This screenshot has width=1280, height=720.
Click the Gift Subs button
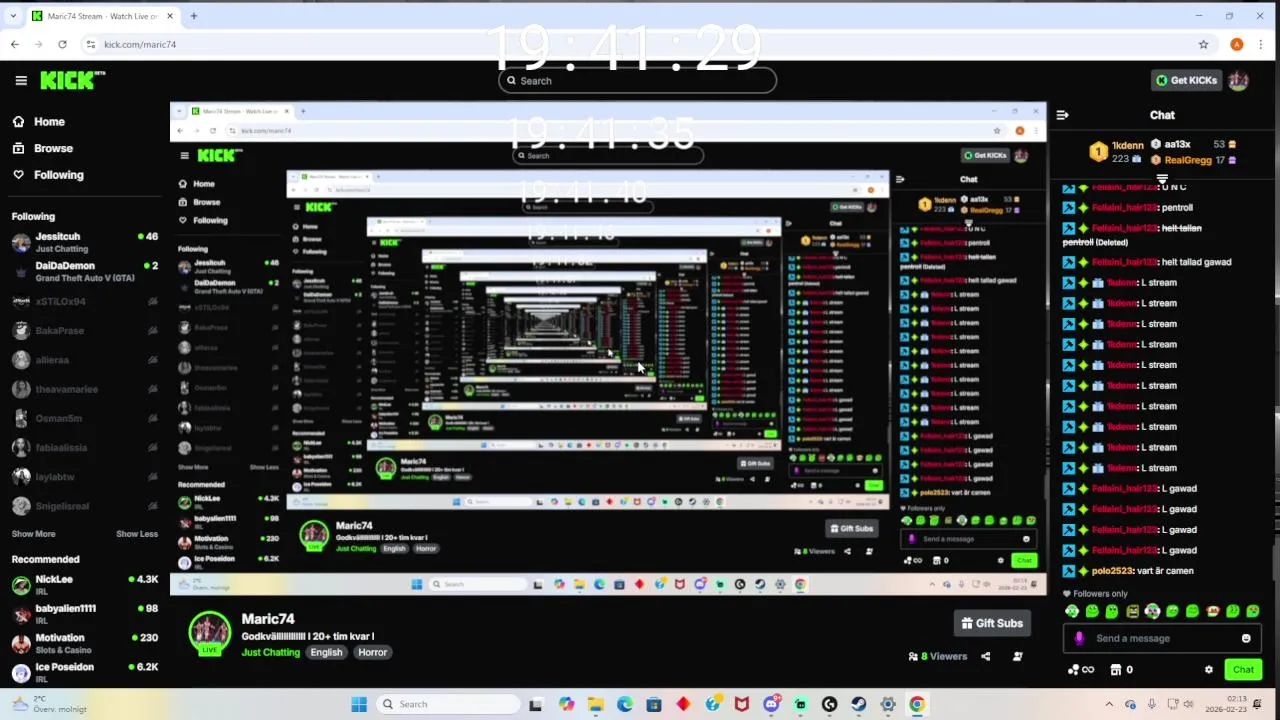(x=992, y=623)
